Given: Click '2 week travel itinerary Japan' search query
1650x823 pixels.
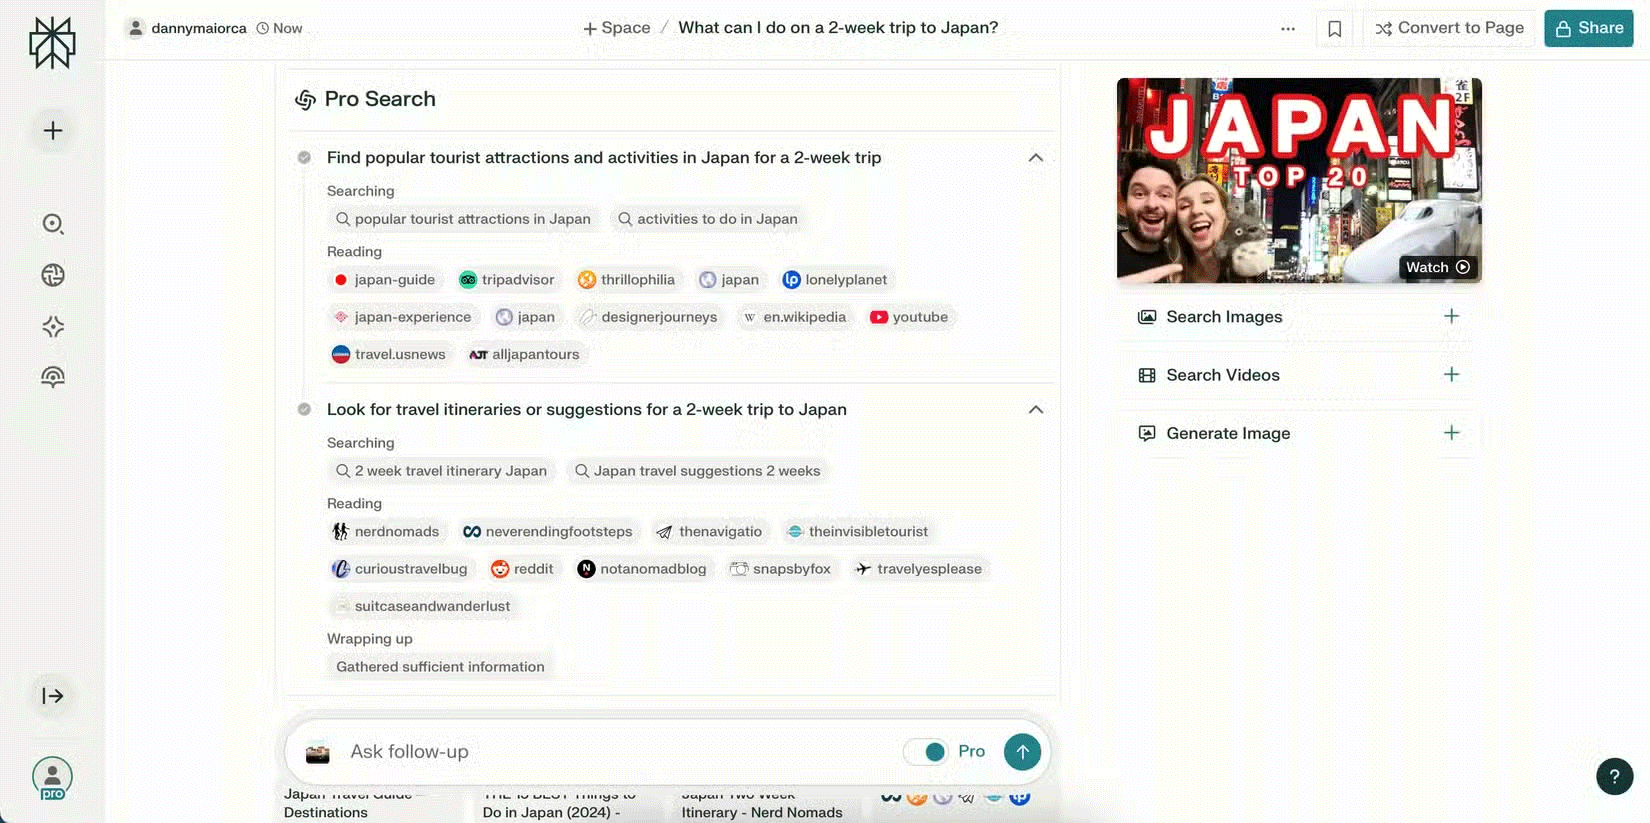Looking at the screenshot, I should pos(441,471).
